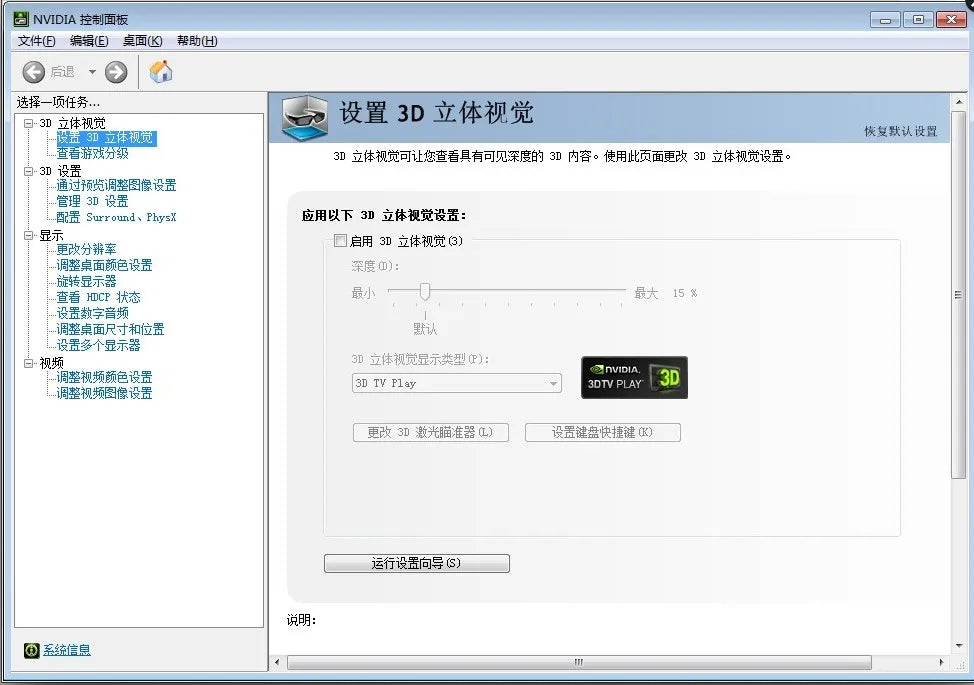Click the Back arrow icon in toolbar
The image size is (974, 685).
pos(34,72)
